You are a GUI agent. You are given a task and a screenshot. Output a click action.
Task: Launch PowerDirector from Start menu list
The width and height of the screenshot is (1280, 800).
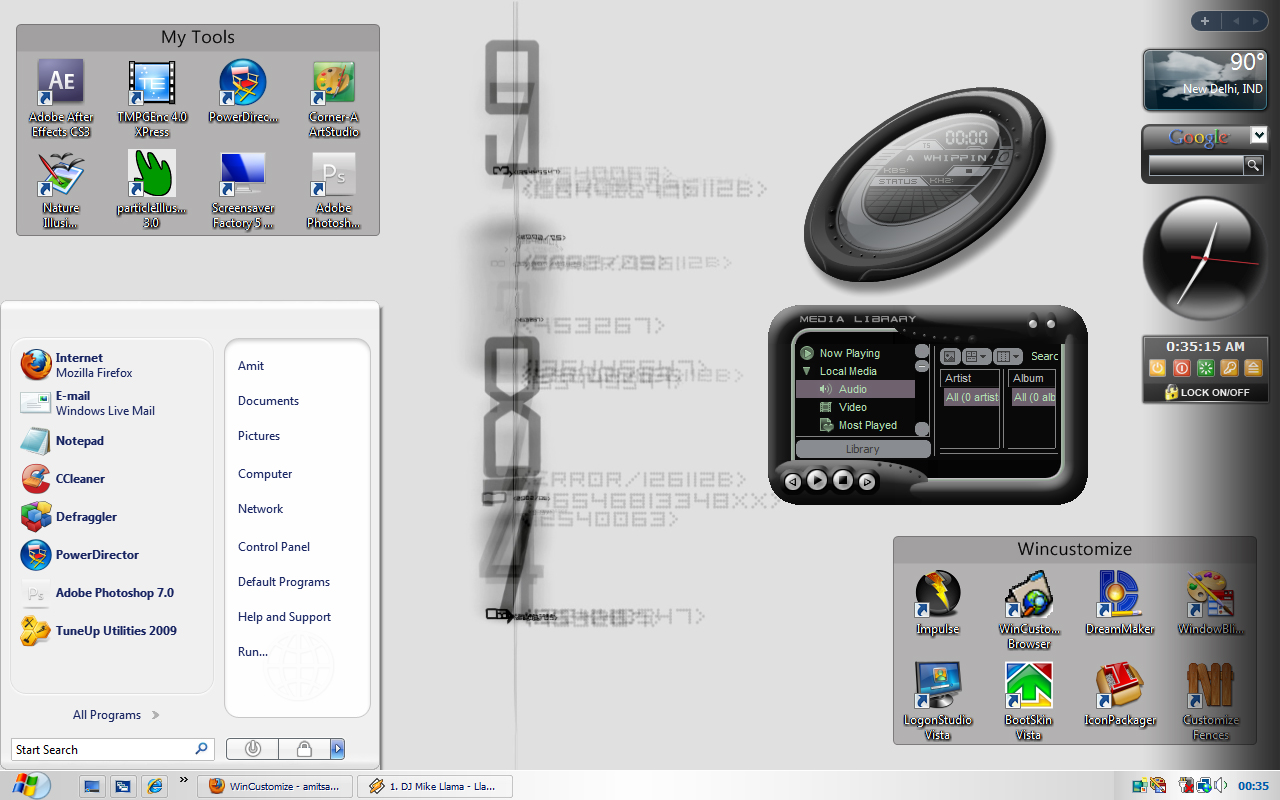tap(112, 555)
